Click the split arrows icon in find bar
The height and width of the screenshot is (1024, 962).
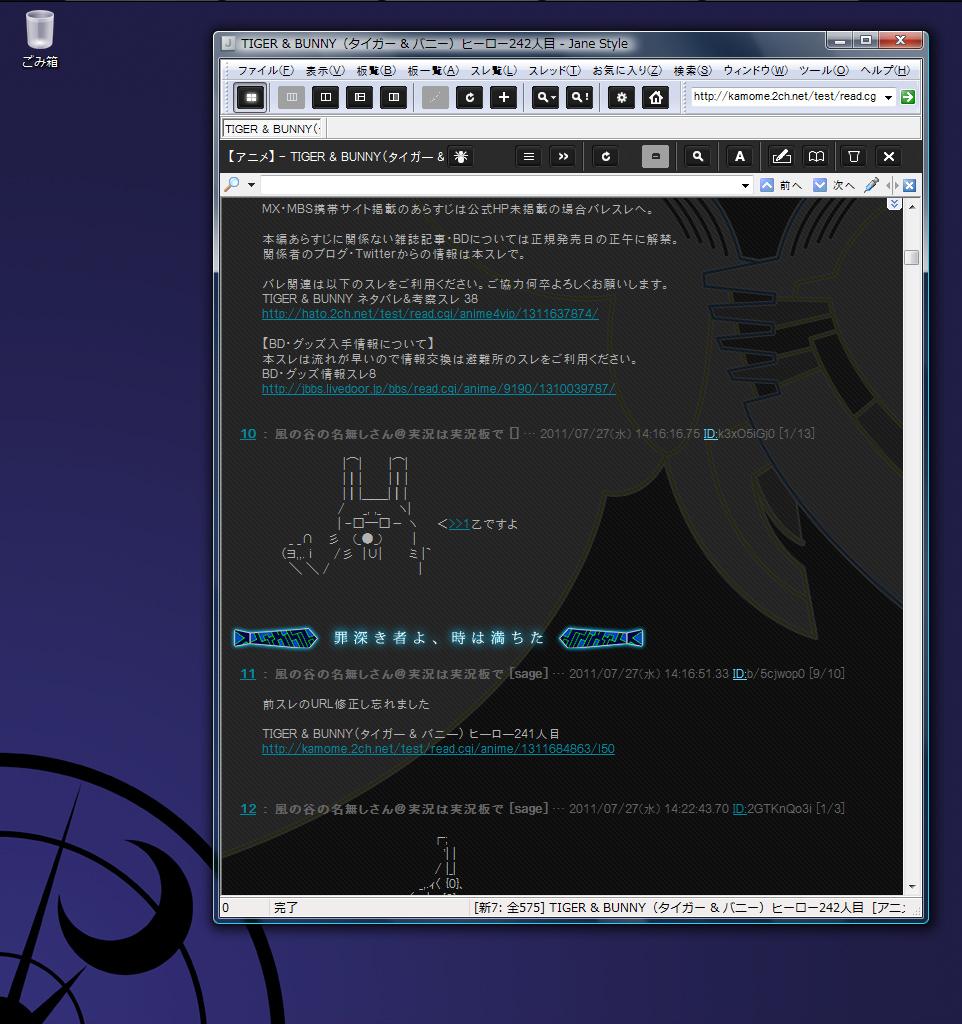[891, 185]
